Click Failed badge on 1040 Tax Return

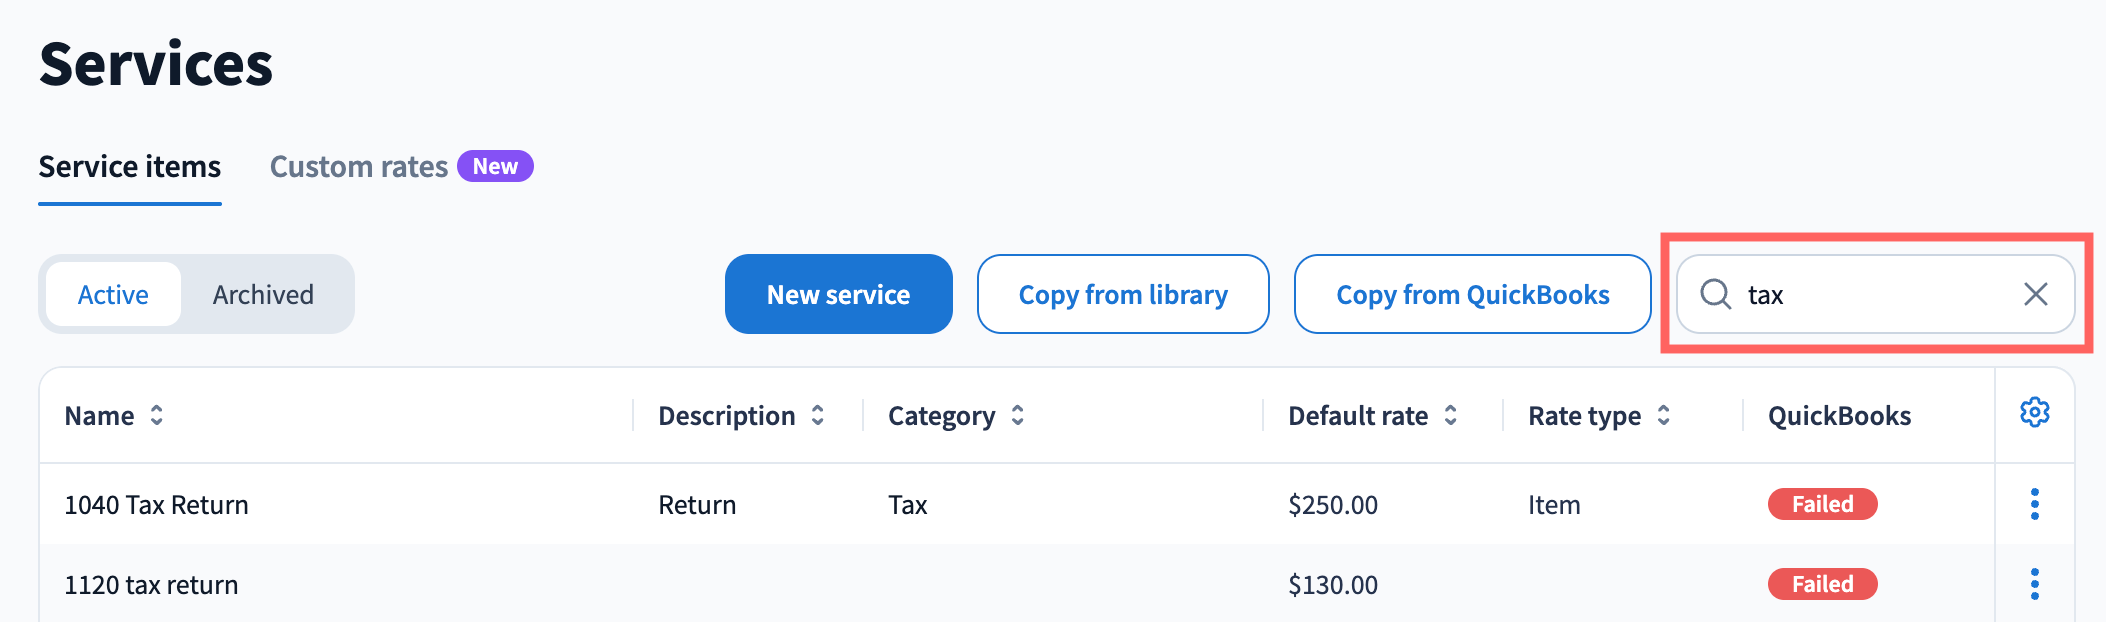click(1822, 504)
